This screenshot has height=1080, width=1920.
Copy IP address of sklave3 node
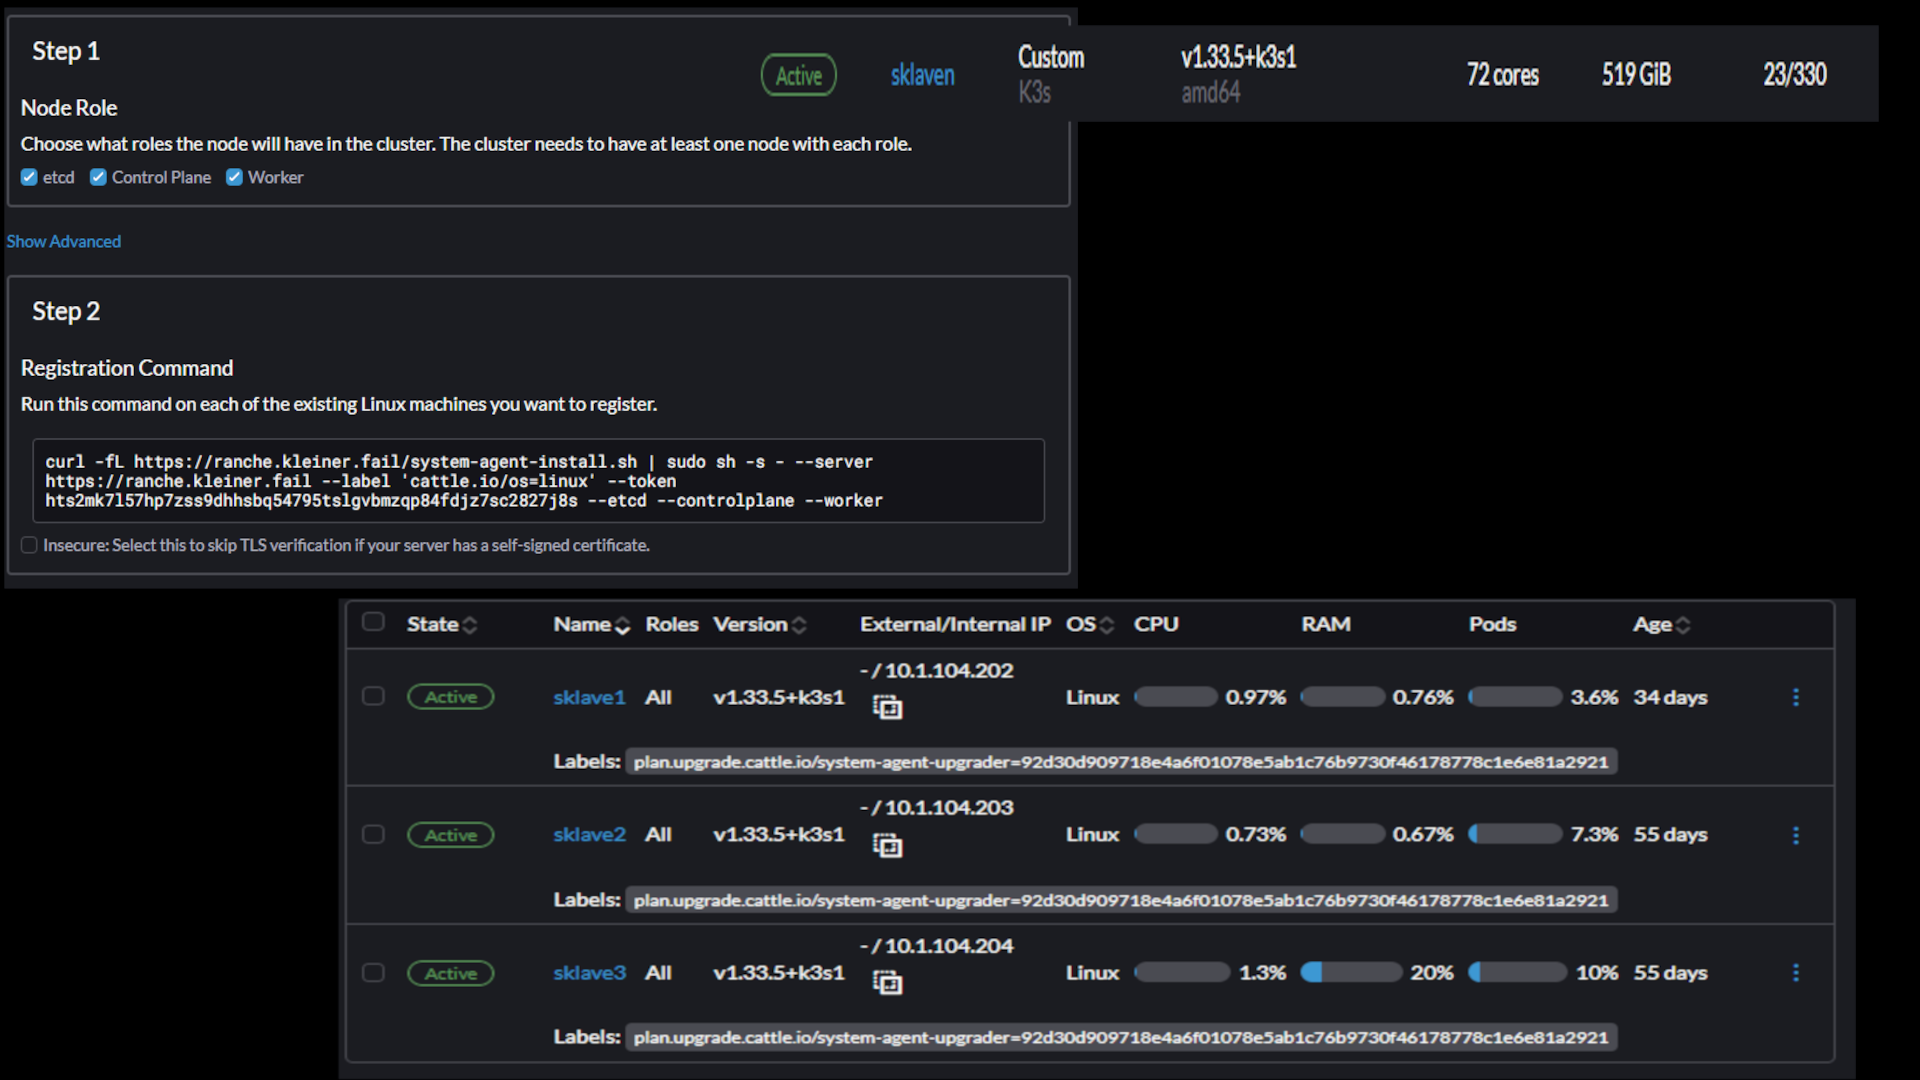click(x=887, y=983)
